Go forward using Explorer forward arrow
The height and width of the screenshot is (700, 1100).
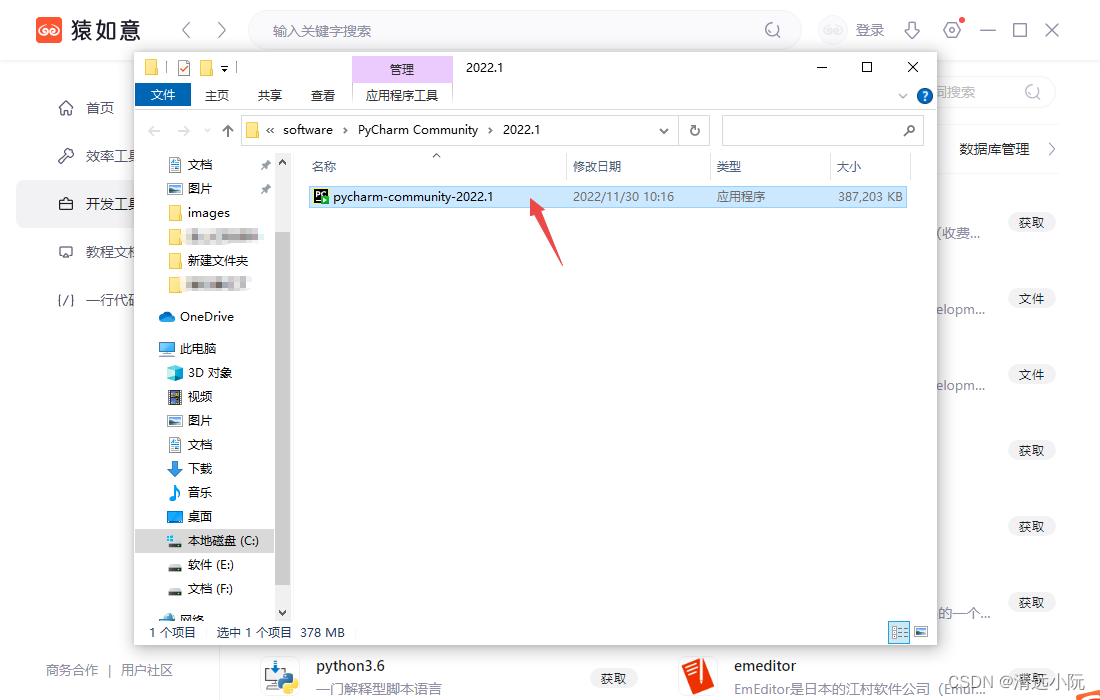pyautogui.click(x=184, y=130)
